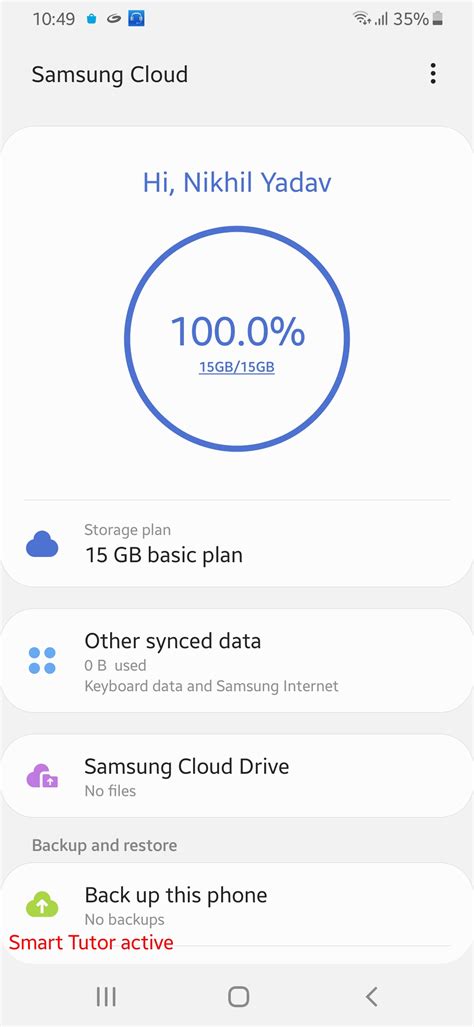The image size is (474, 1027).
Task: Open Other synced data
Action: [237, 660]
